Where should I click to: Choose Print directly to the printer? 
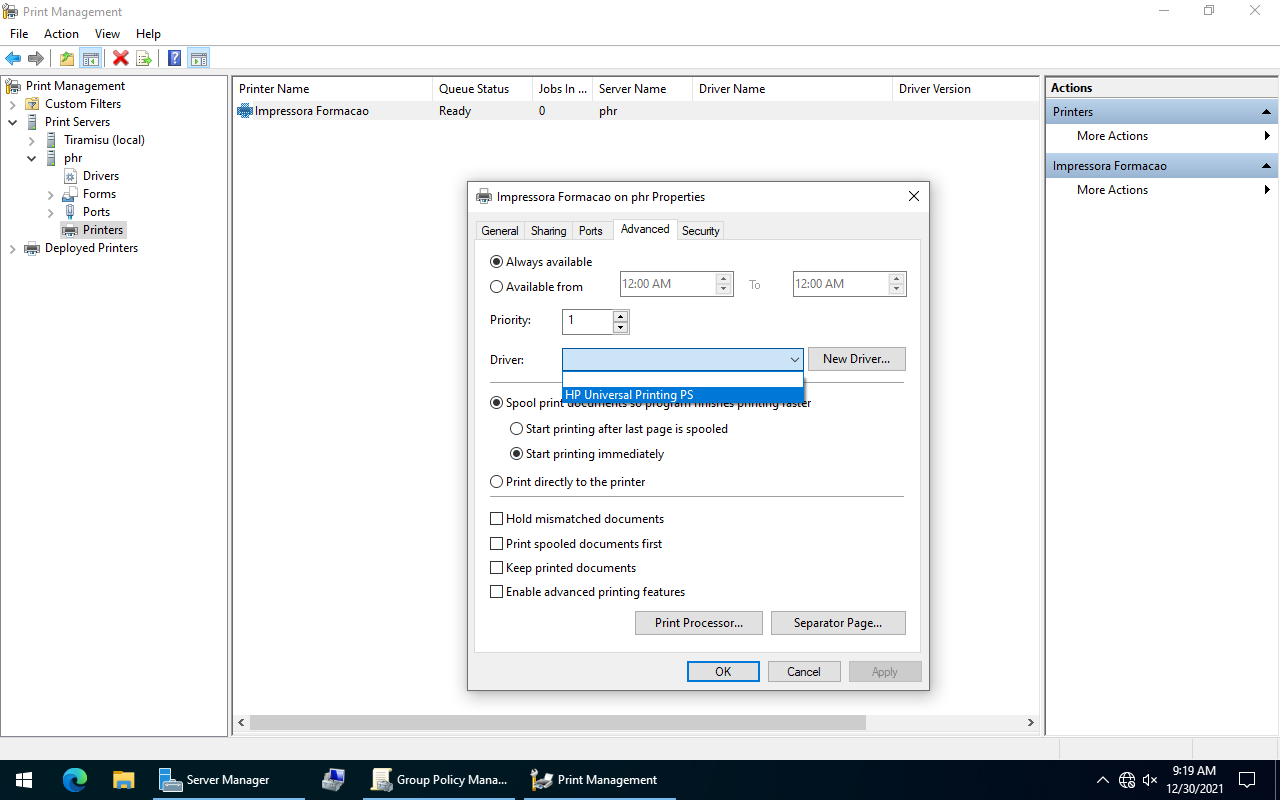[x=497, y=482]
